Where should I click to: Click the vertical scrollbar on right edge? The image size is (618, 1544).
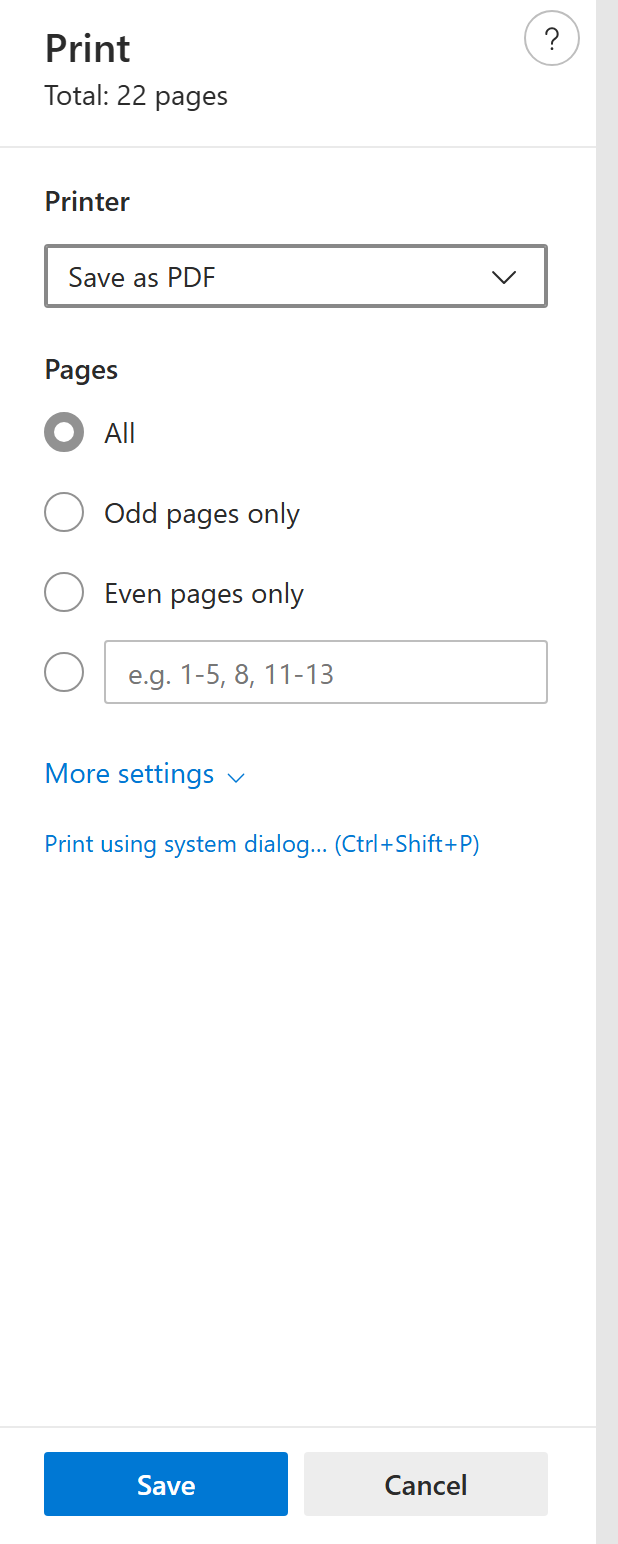click(607, 770)
